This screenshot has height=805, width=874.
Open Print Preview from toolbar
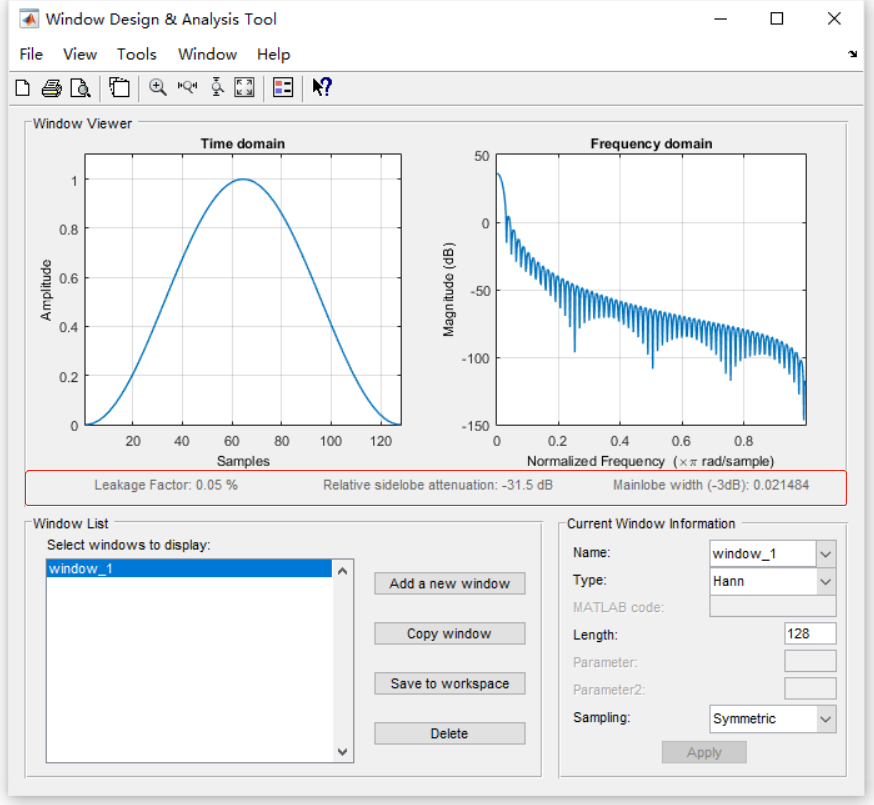(81, 88)
